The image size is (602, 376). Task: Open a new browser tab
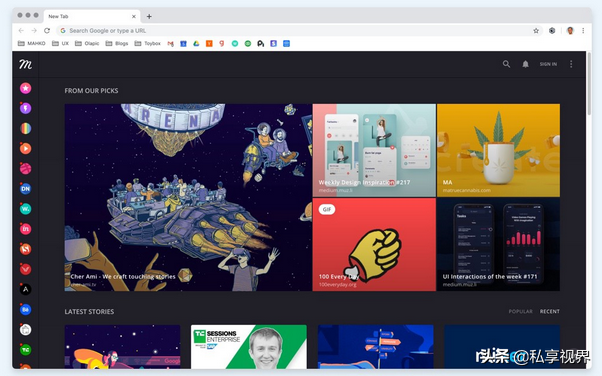pyautogui.click(x=149, y=17)
